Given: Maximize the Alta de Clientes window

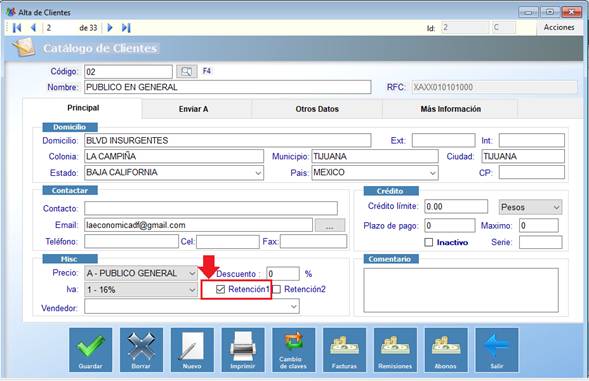Looking at the screenshot, I should click(550, 12).
